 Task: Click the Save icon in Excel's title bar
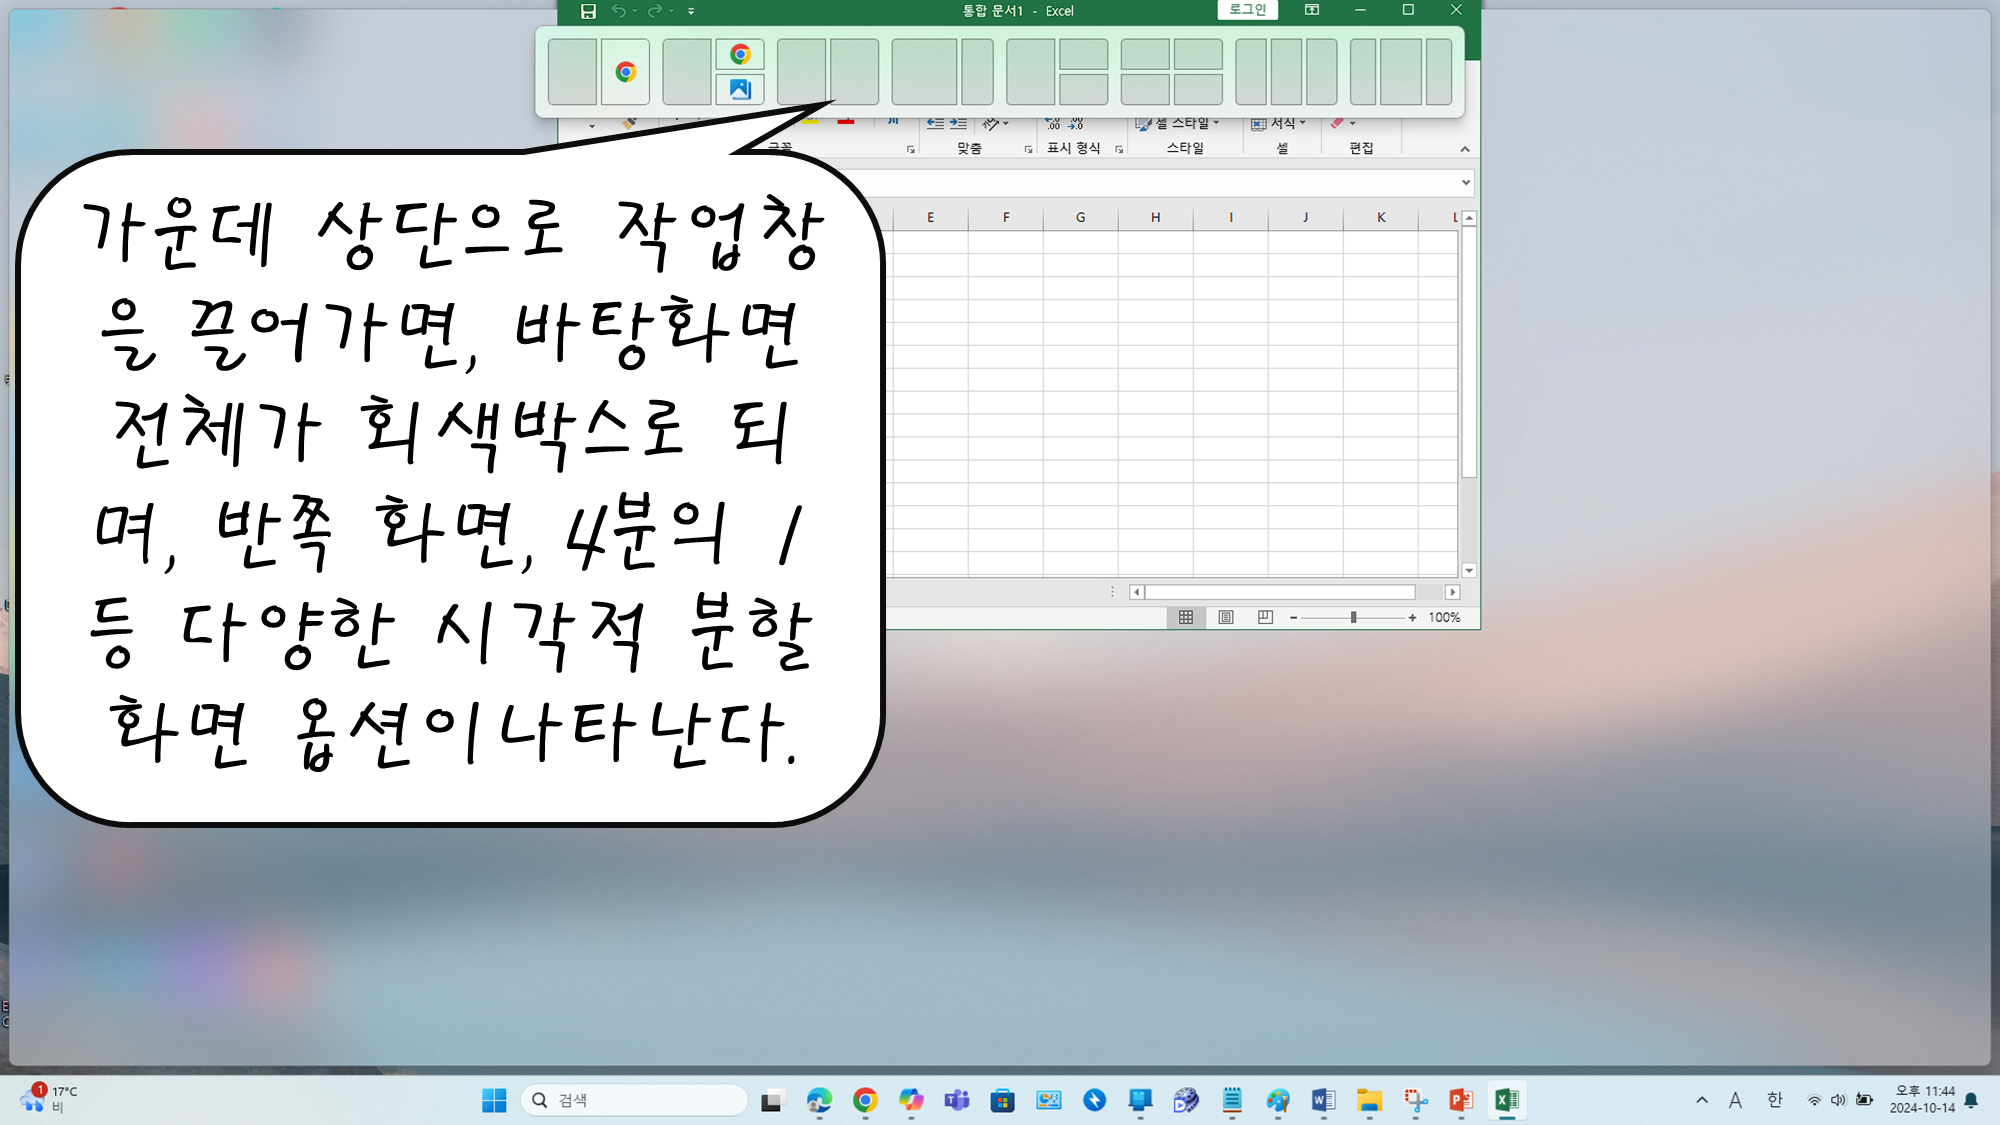coord(588,11)
